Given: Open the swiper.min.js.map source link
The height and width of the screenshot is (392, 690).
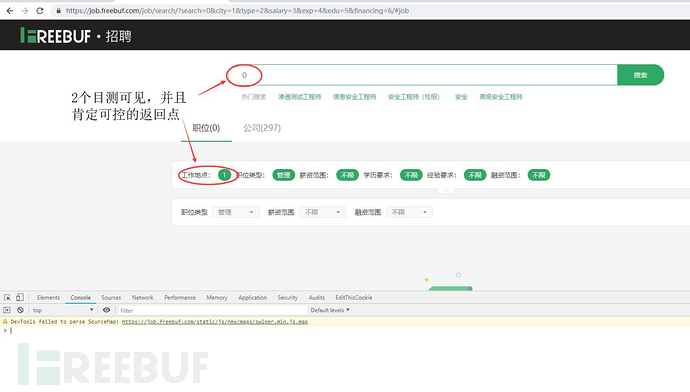Looking at the screenshot, I should point(215,322).
